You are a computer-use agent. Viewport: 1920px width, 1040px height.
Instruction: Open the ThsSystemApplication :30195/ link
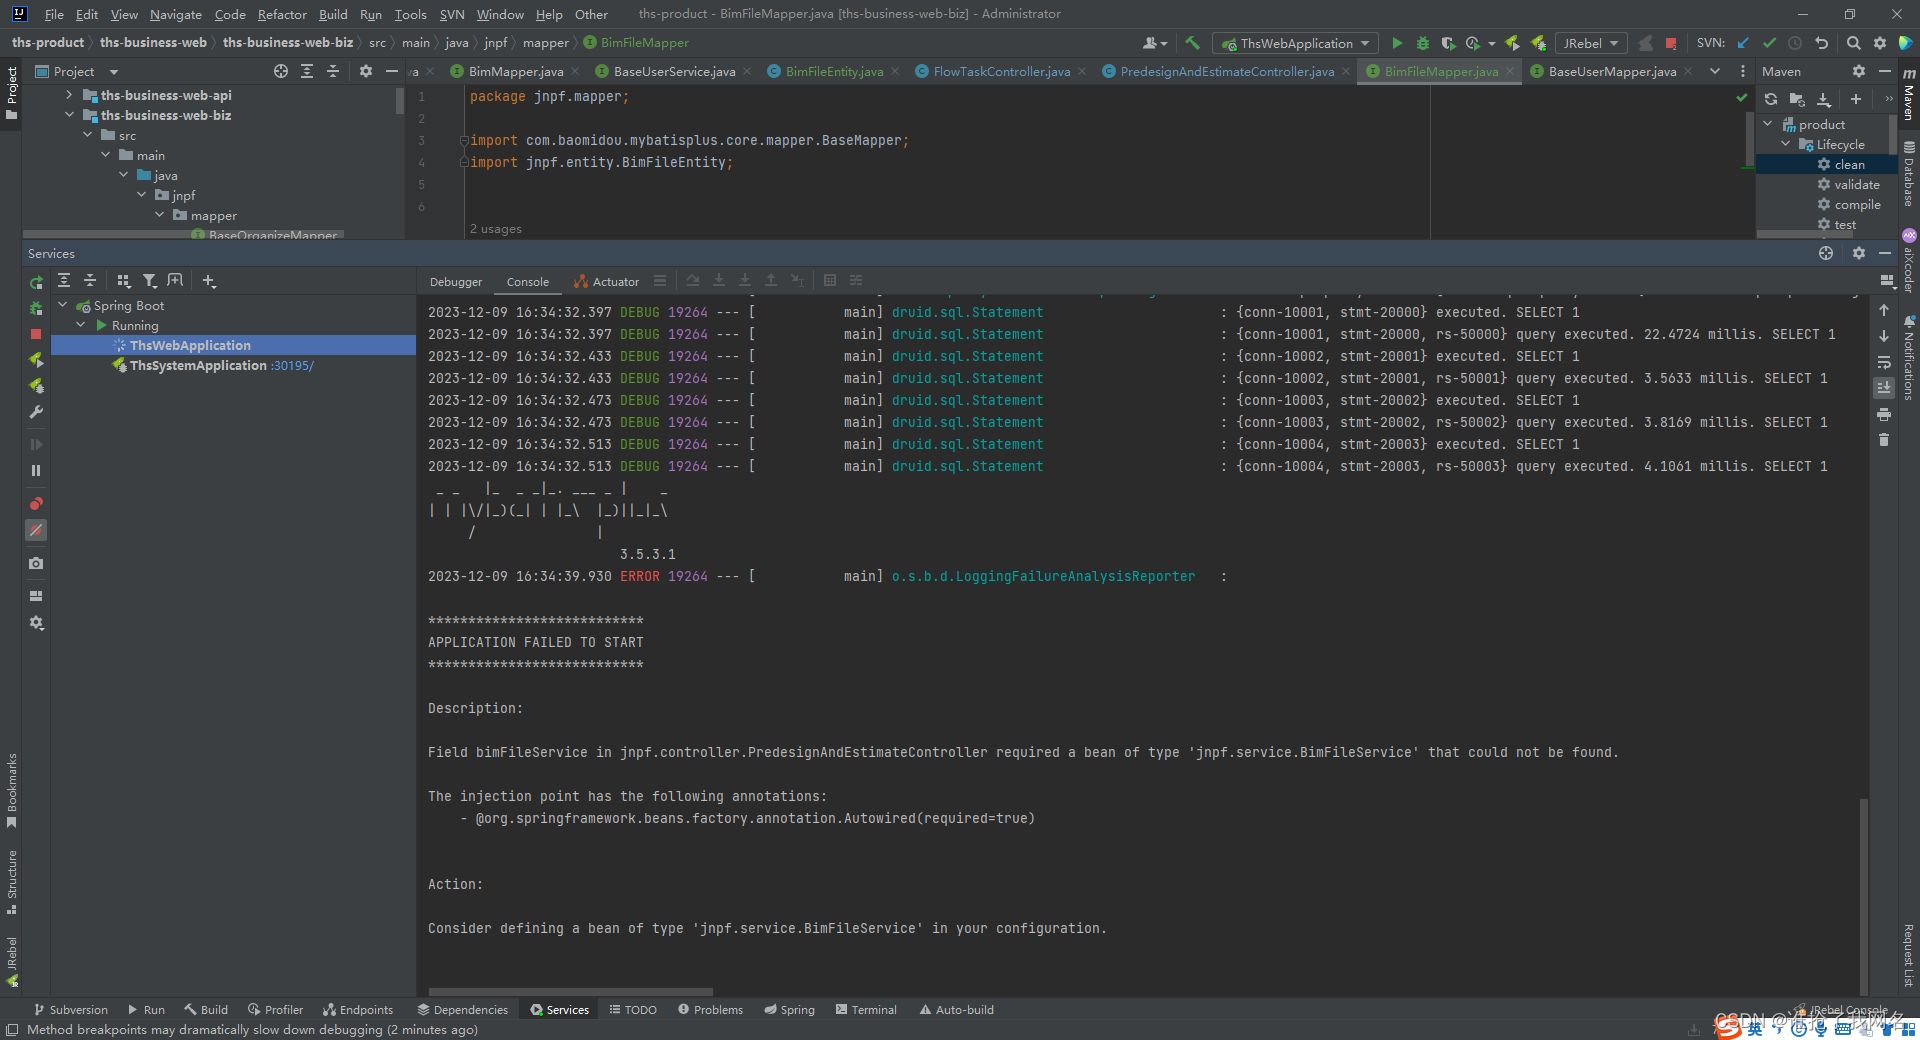291,365
